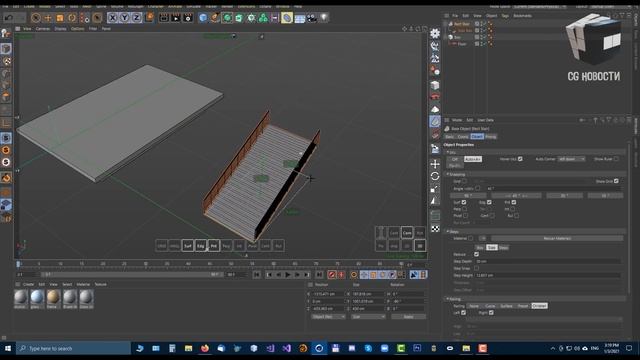Click the Floor/sky object icon in the toolbar
The height and width of the screenshot is (360, 640).
coord(300,18)
